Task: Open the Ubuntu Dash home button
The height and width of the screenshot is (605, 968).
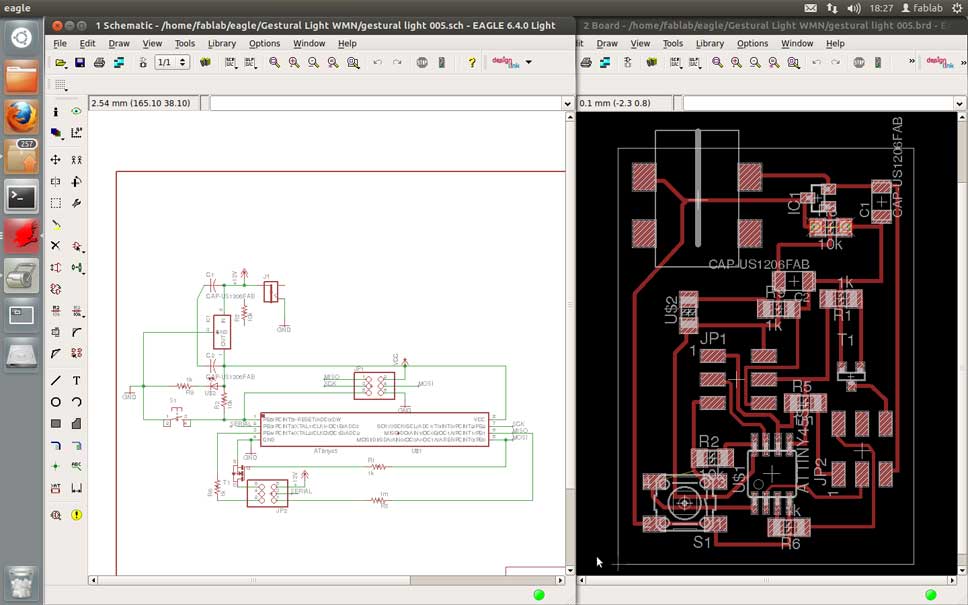Action: pos(22,38)
